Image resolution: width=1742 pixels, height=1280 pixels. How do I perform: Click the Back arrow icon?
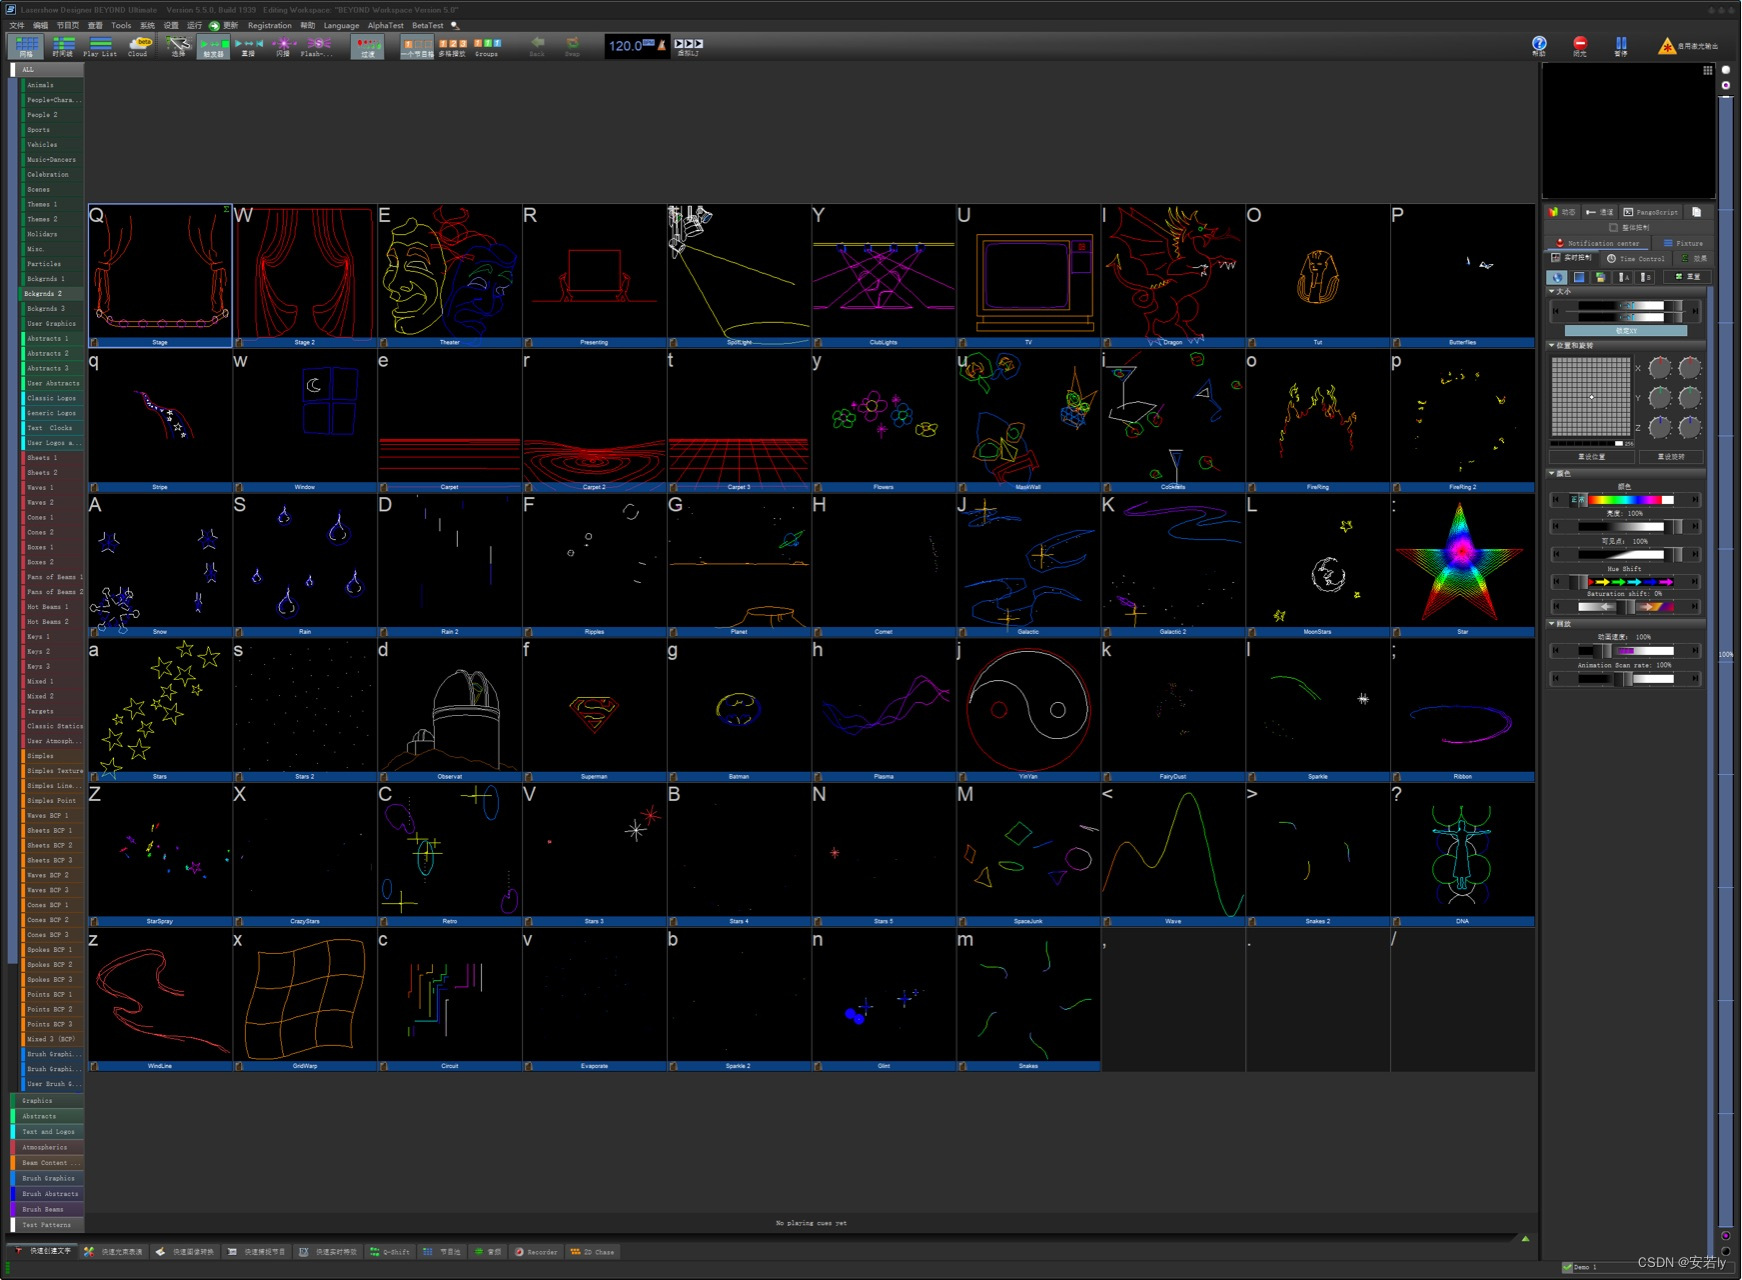pyautogui.click(x=538, y=46)
